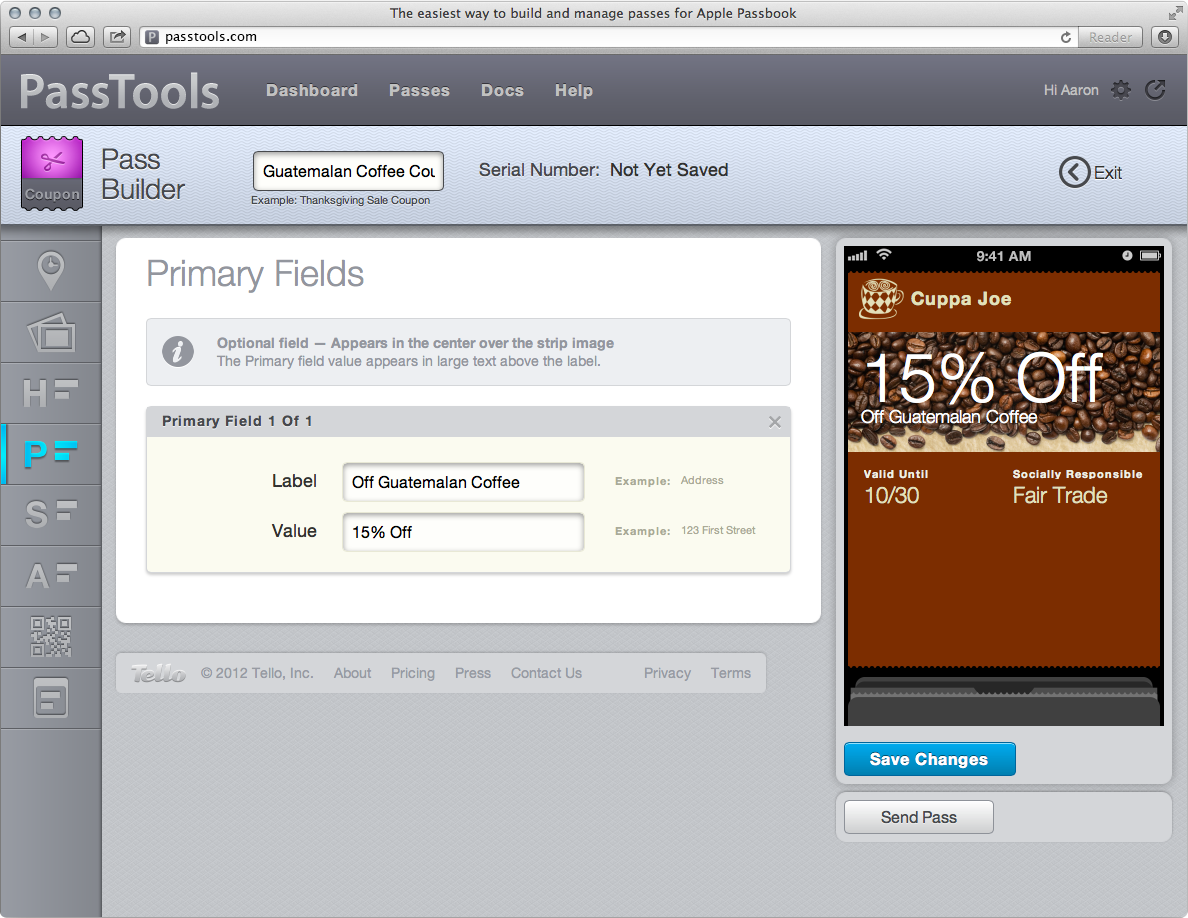The width and height of the screenshot is (1188, 918).
Task: Click the PassTools logo
Action: [x=120, y=92]
